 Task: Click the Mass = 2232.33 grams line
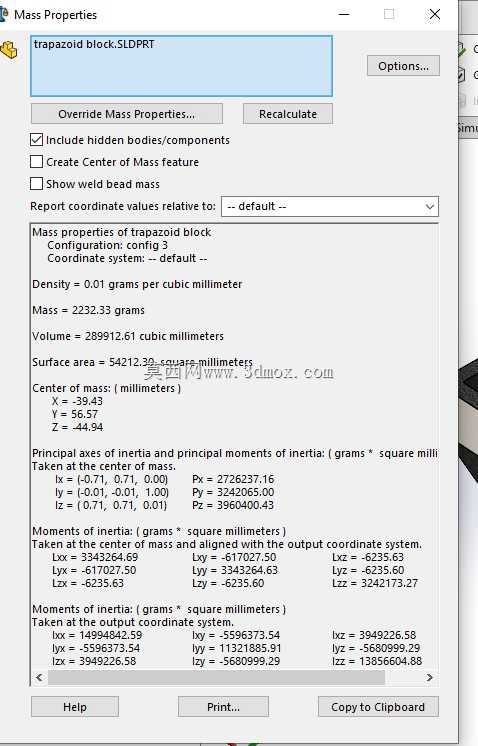pyautogui.click(x=88, y=310)
